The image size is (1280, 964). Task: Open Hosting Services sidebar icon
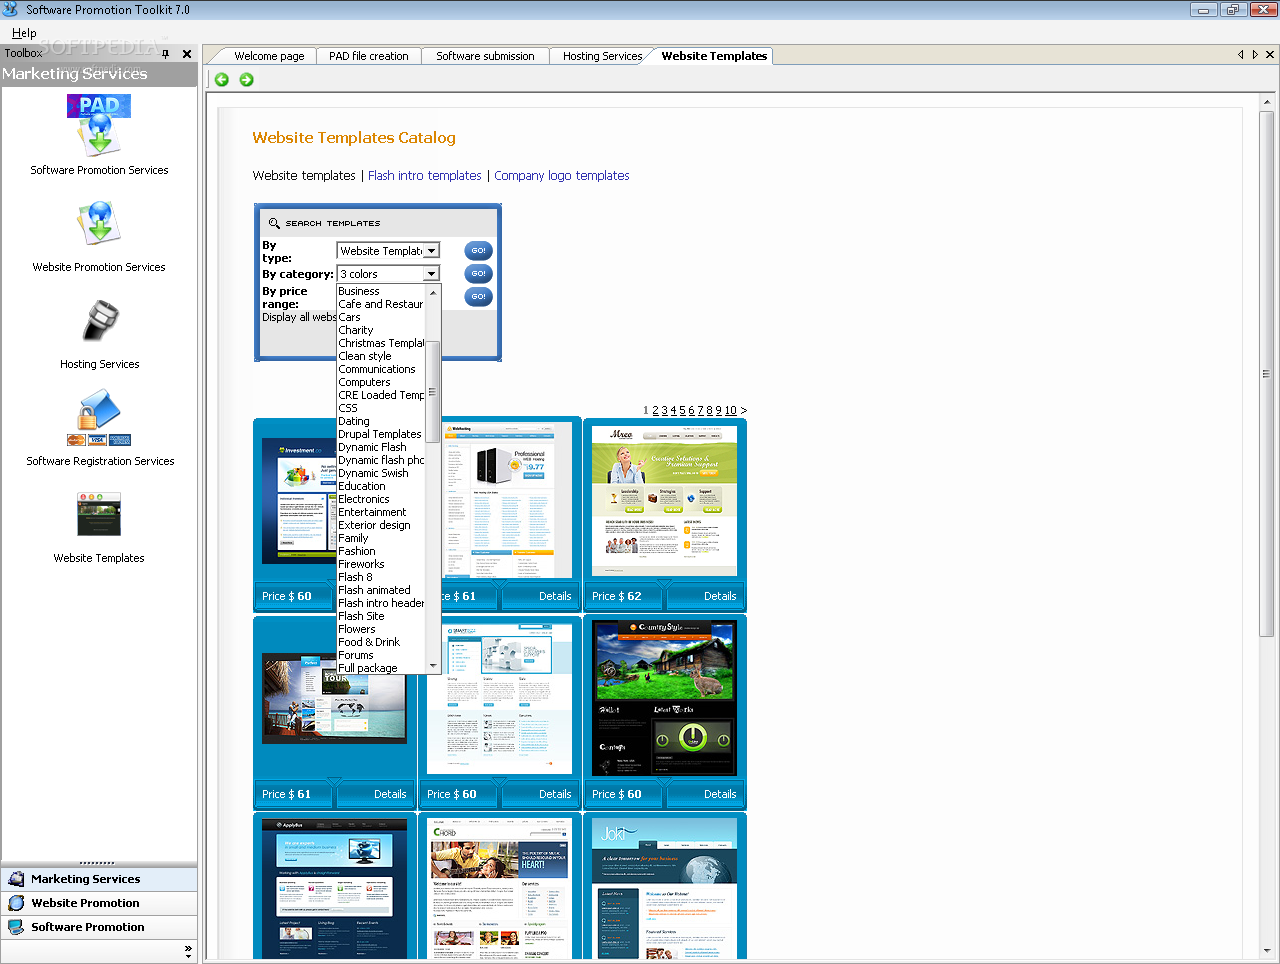[99, 321]
